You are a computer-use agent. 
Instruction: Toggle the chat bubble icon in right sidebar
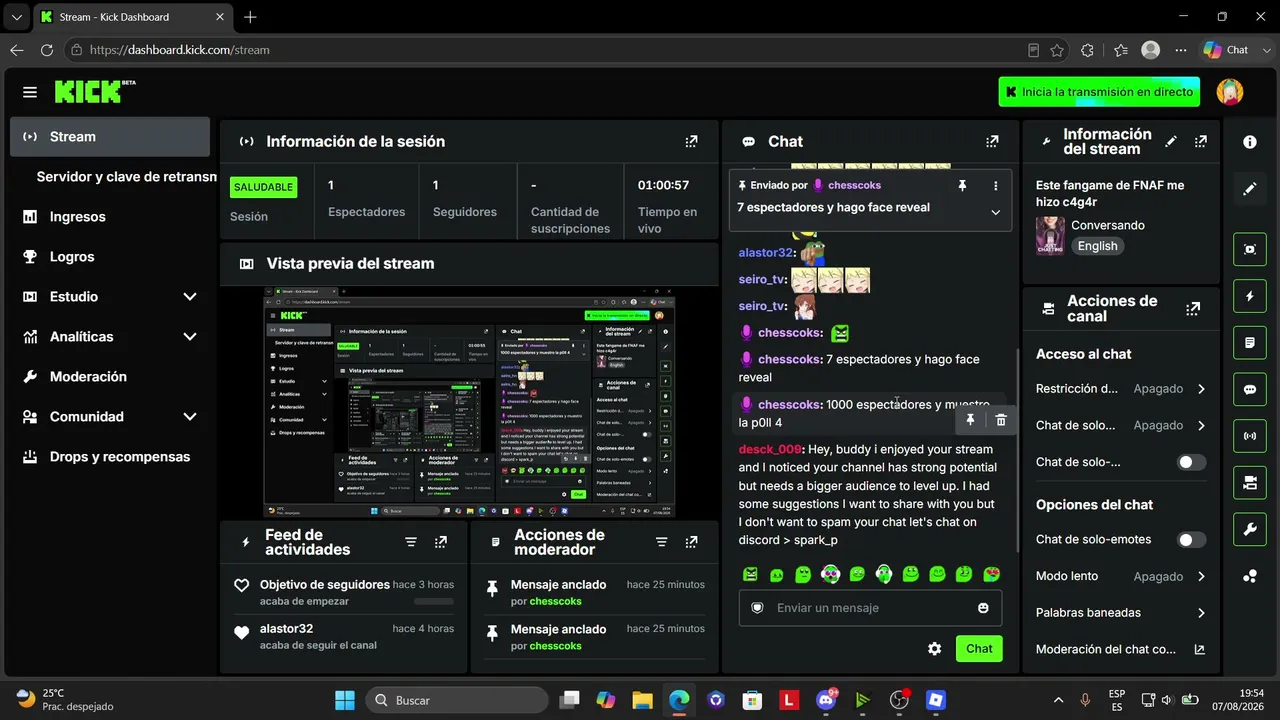[x=1250, y=389]
